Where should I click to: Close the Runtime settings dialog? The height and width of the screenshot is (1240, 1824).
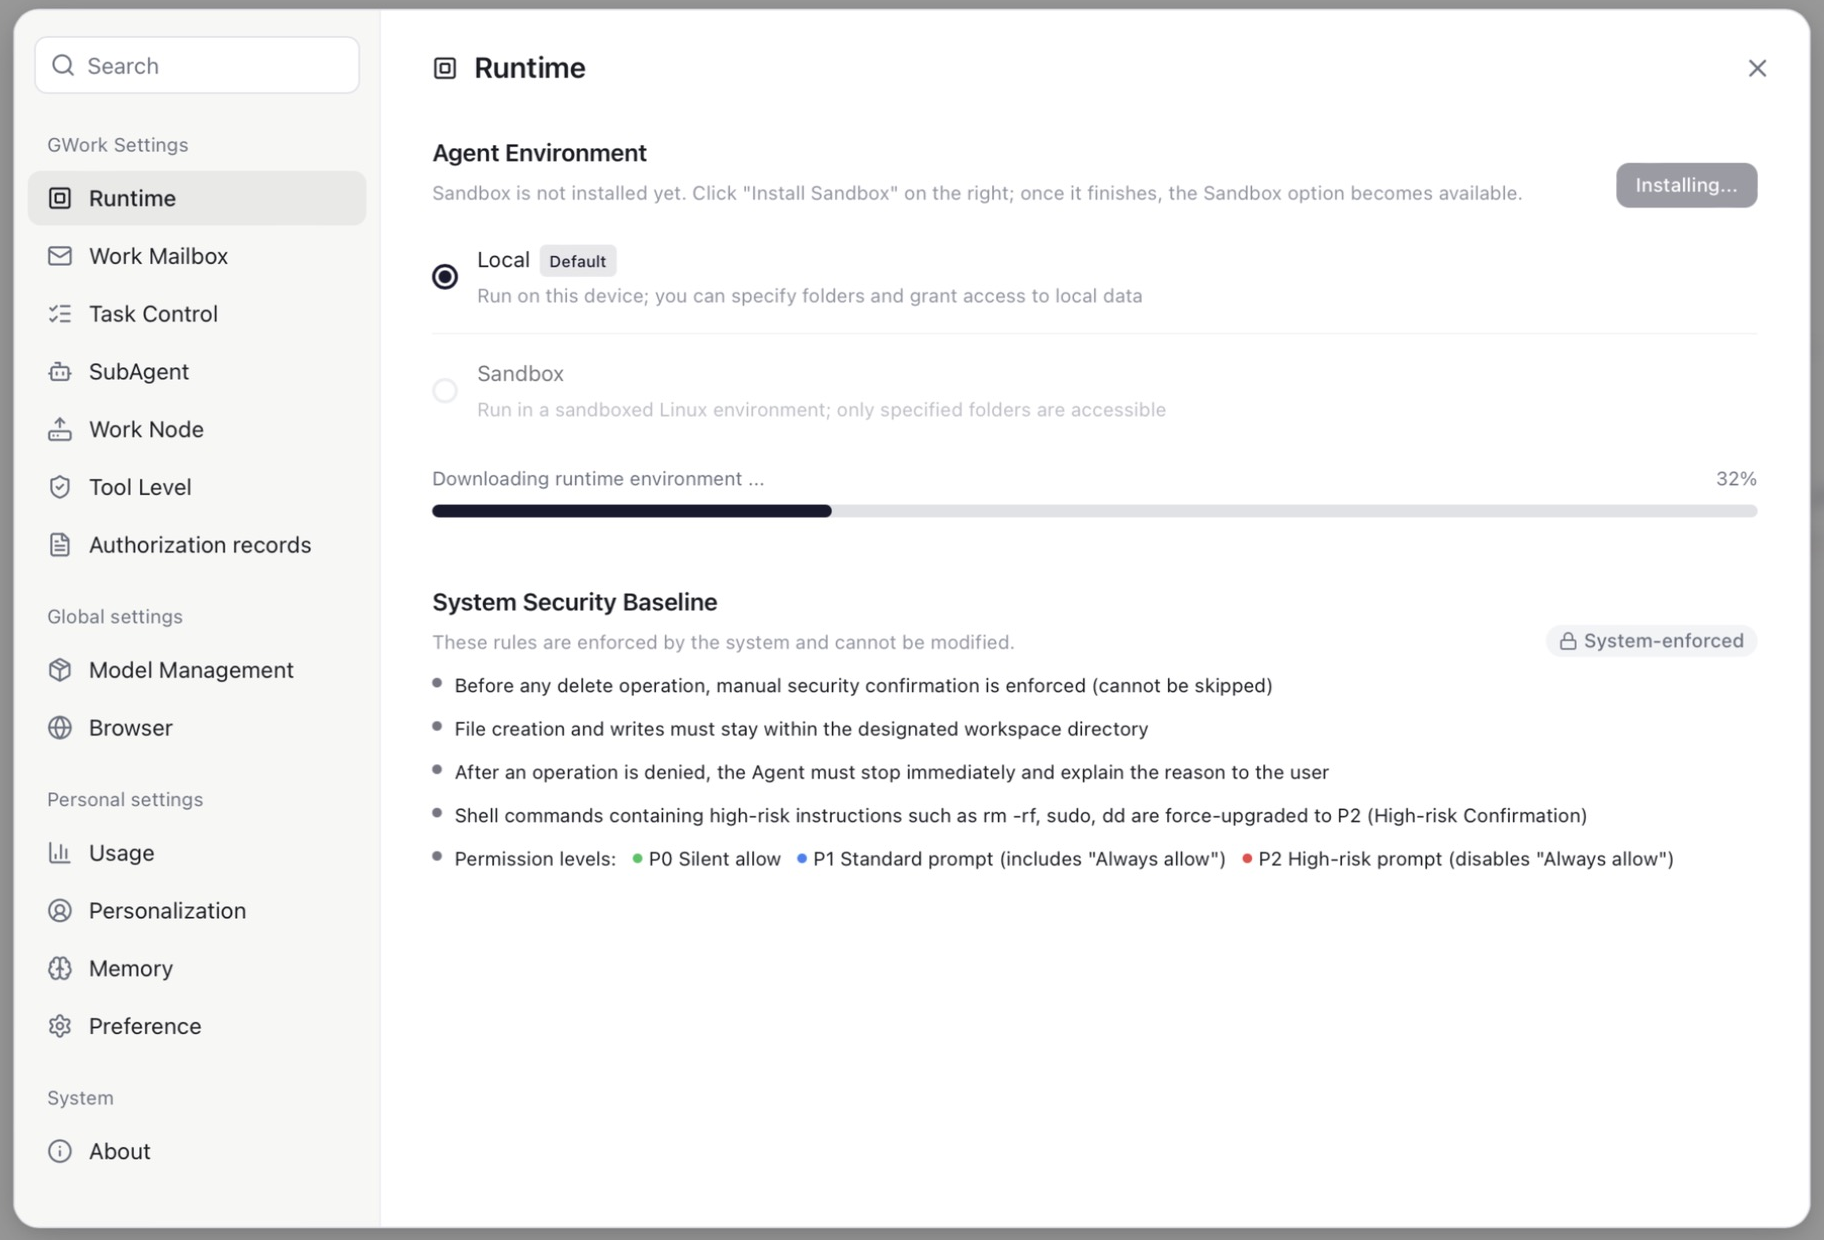[x=1757, y=68]
